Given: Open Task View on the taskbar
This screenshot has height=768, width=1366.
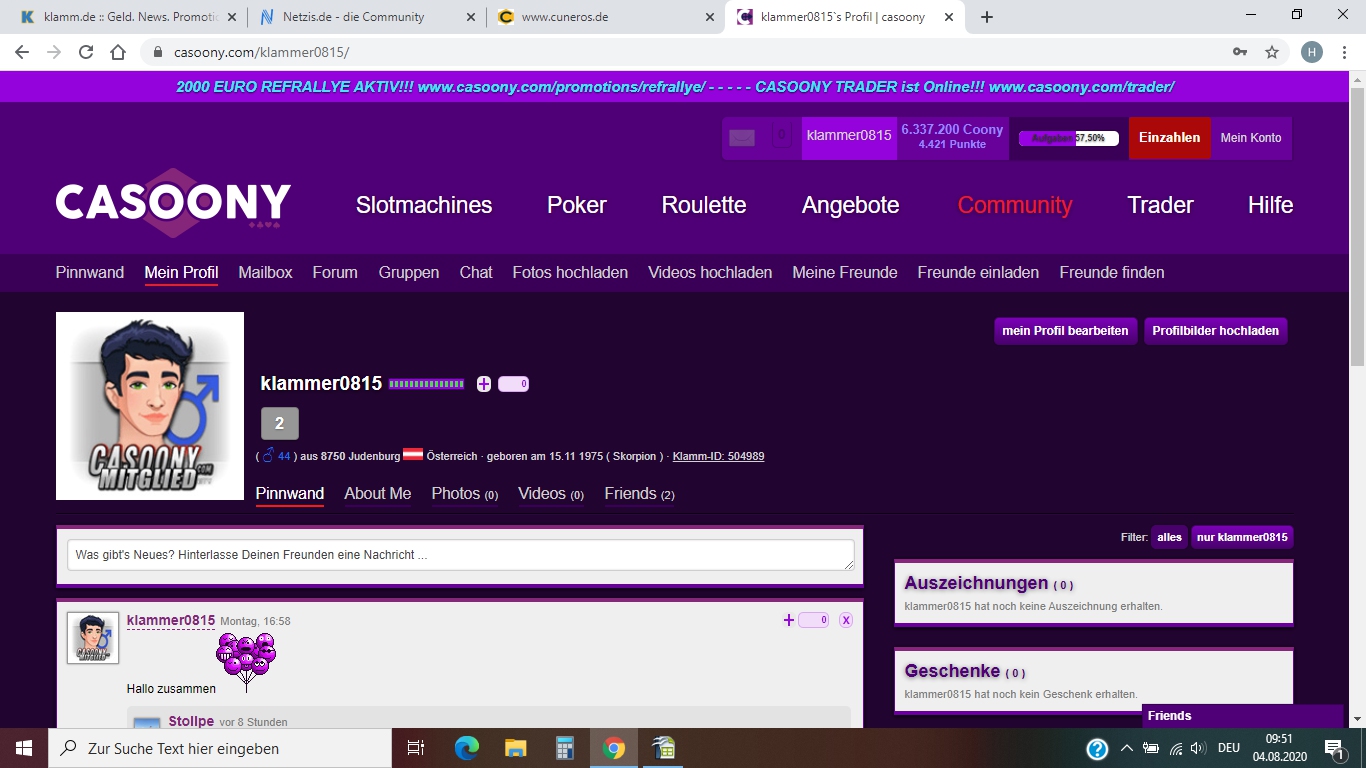Looking at the screenshot, I should [416, 748].
